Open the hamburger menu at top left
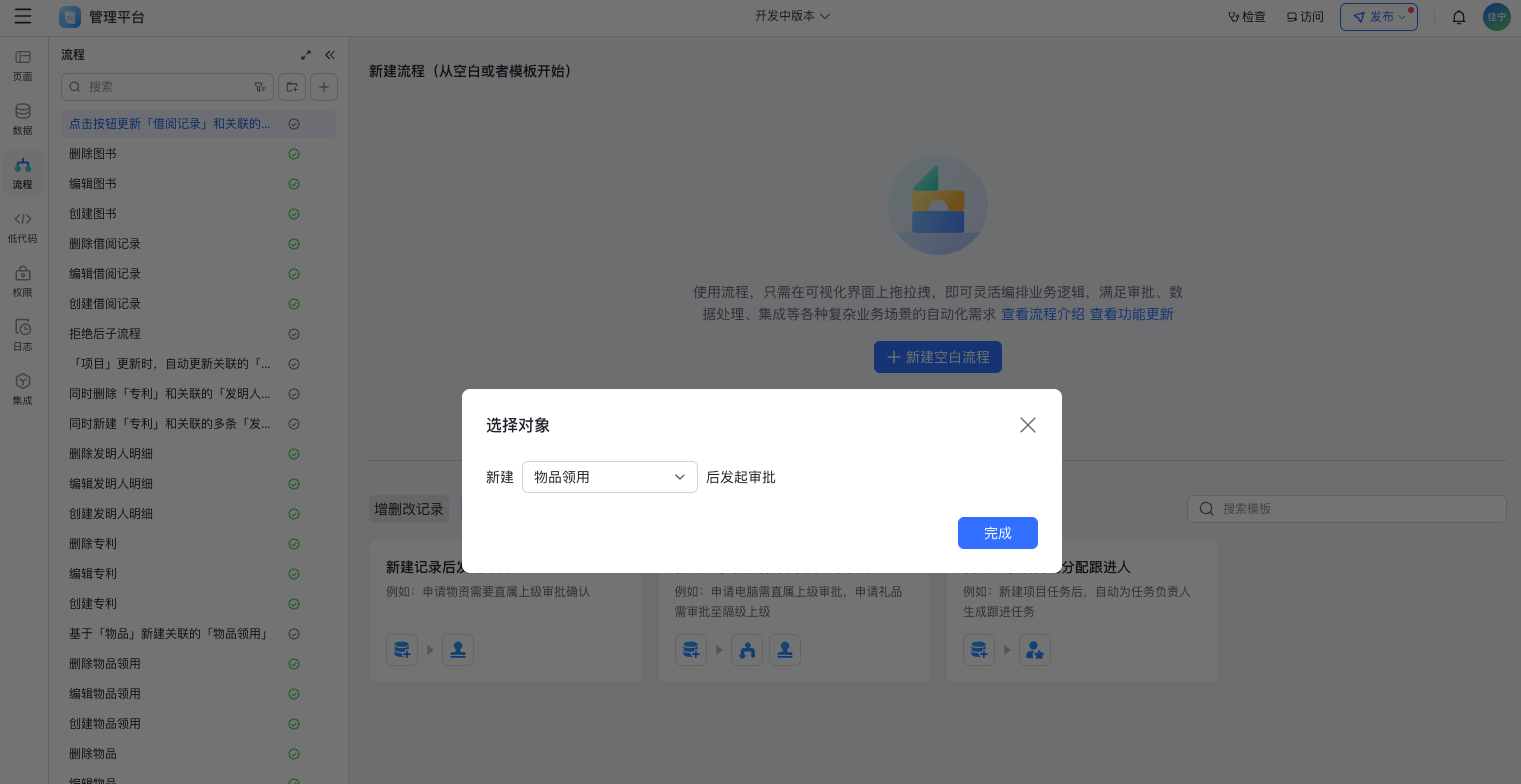Viewport: 1521px width, 784px height. pyautogui.click(x=23, y=17)
